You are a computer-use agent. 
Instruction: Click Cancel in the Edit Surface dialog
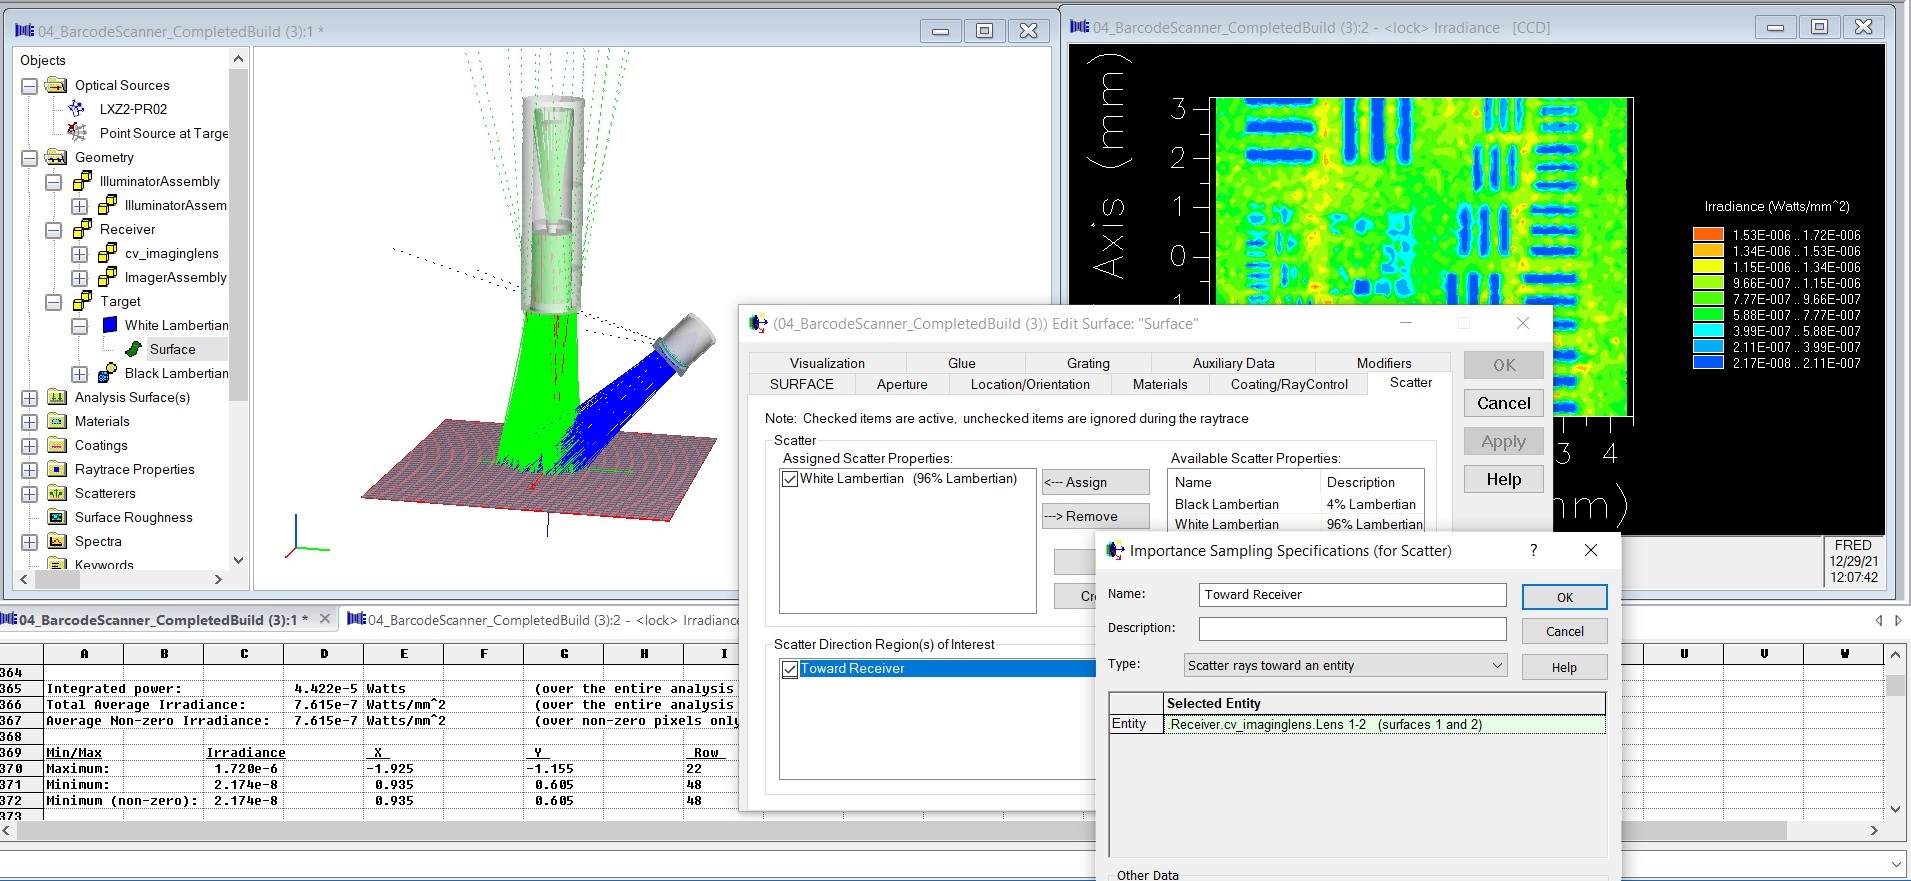coord(1503,403)
